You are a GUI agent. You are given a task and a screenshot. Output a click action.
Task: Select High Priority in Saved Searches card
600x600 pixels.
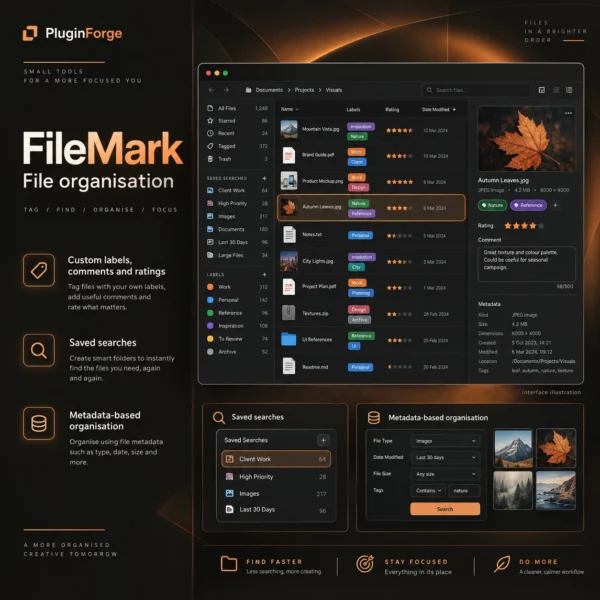[x=276, y=477]
